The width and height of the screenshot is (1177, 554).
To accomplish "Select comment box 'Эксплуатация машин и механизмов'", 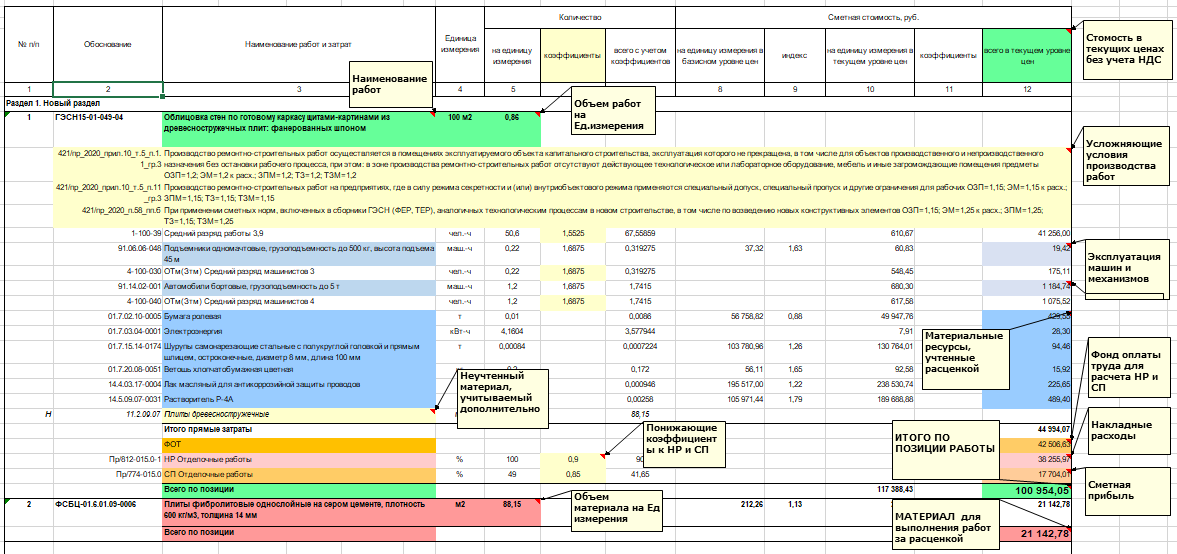I will pos(1127,268).
